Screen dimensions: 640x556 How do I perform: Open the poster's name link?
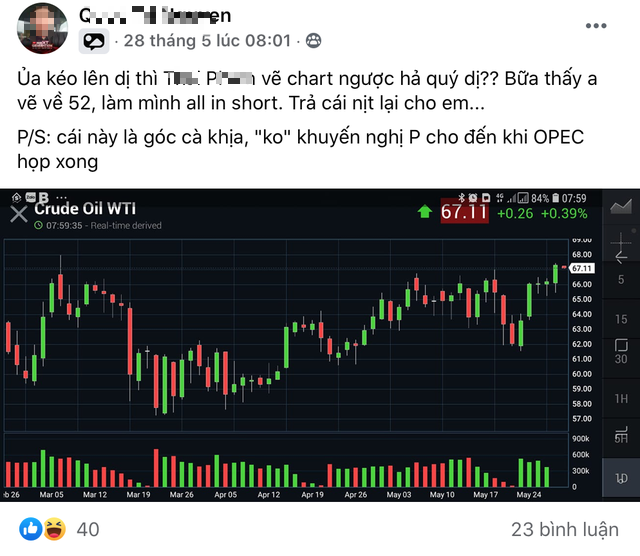coord(155,16)
